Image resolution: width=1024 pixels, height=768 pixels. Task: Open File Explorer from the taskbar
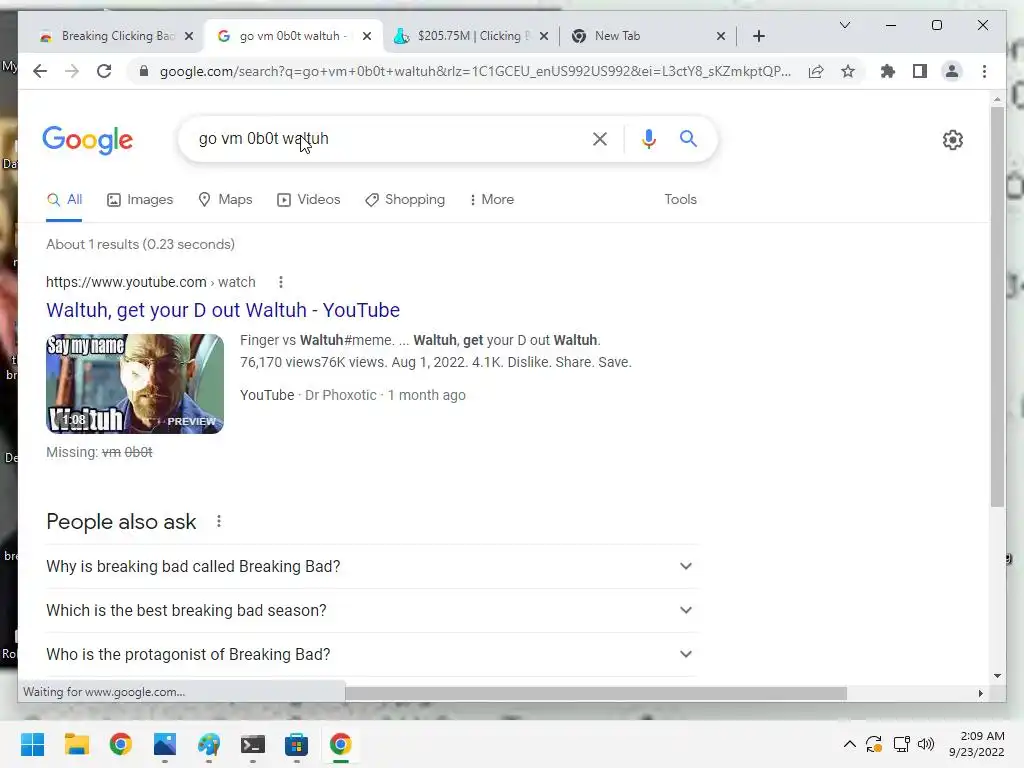[76, 744]
